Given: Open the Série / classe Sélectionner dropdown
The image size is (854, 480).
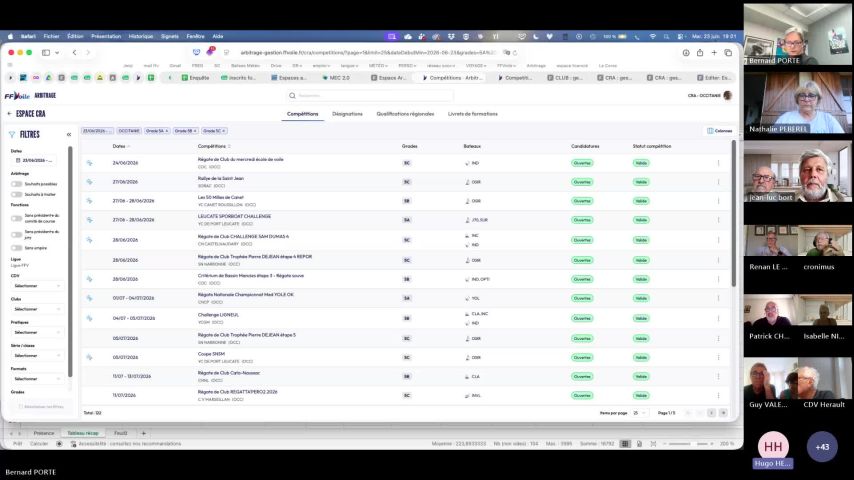Looking at the screenshot, I should point(36,355).
